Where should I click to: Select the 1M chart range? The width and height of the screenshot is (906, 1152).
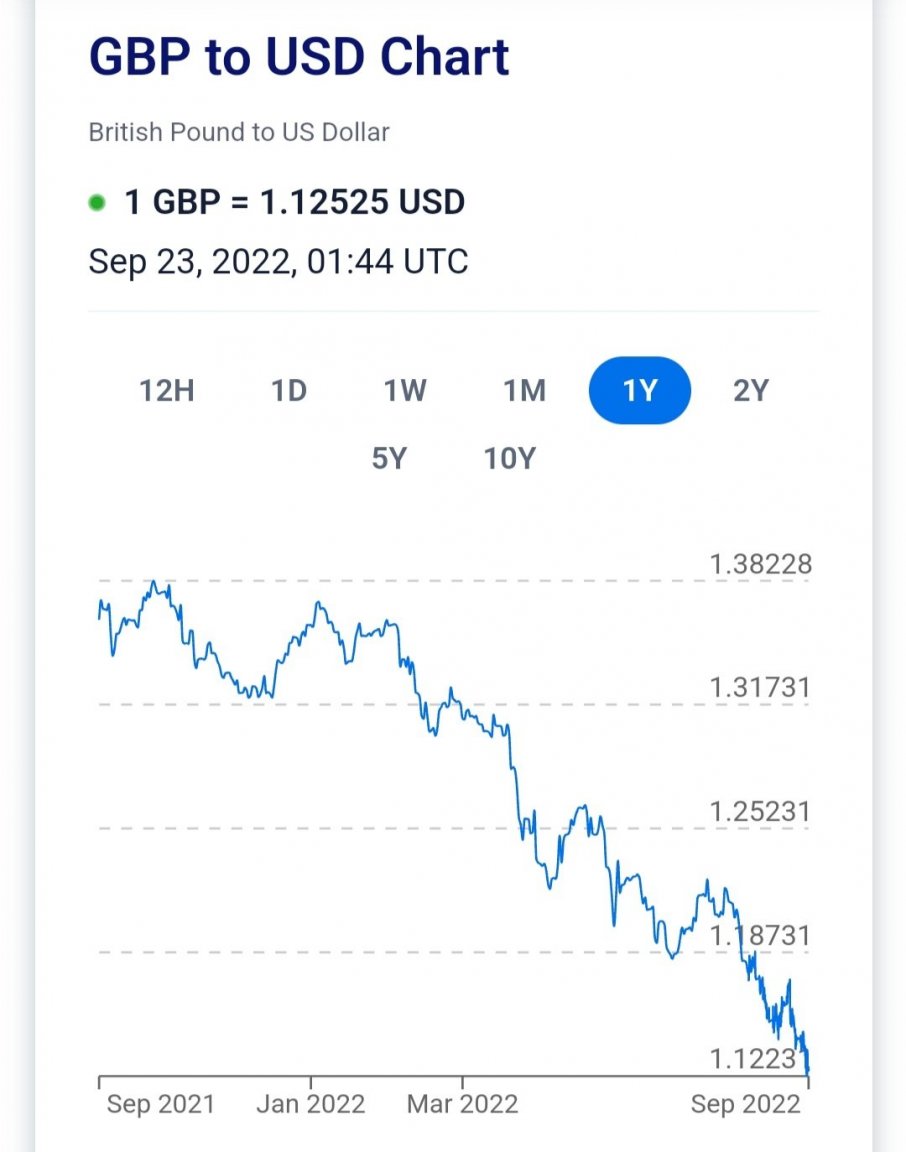[525, 390]
